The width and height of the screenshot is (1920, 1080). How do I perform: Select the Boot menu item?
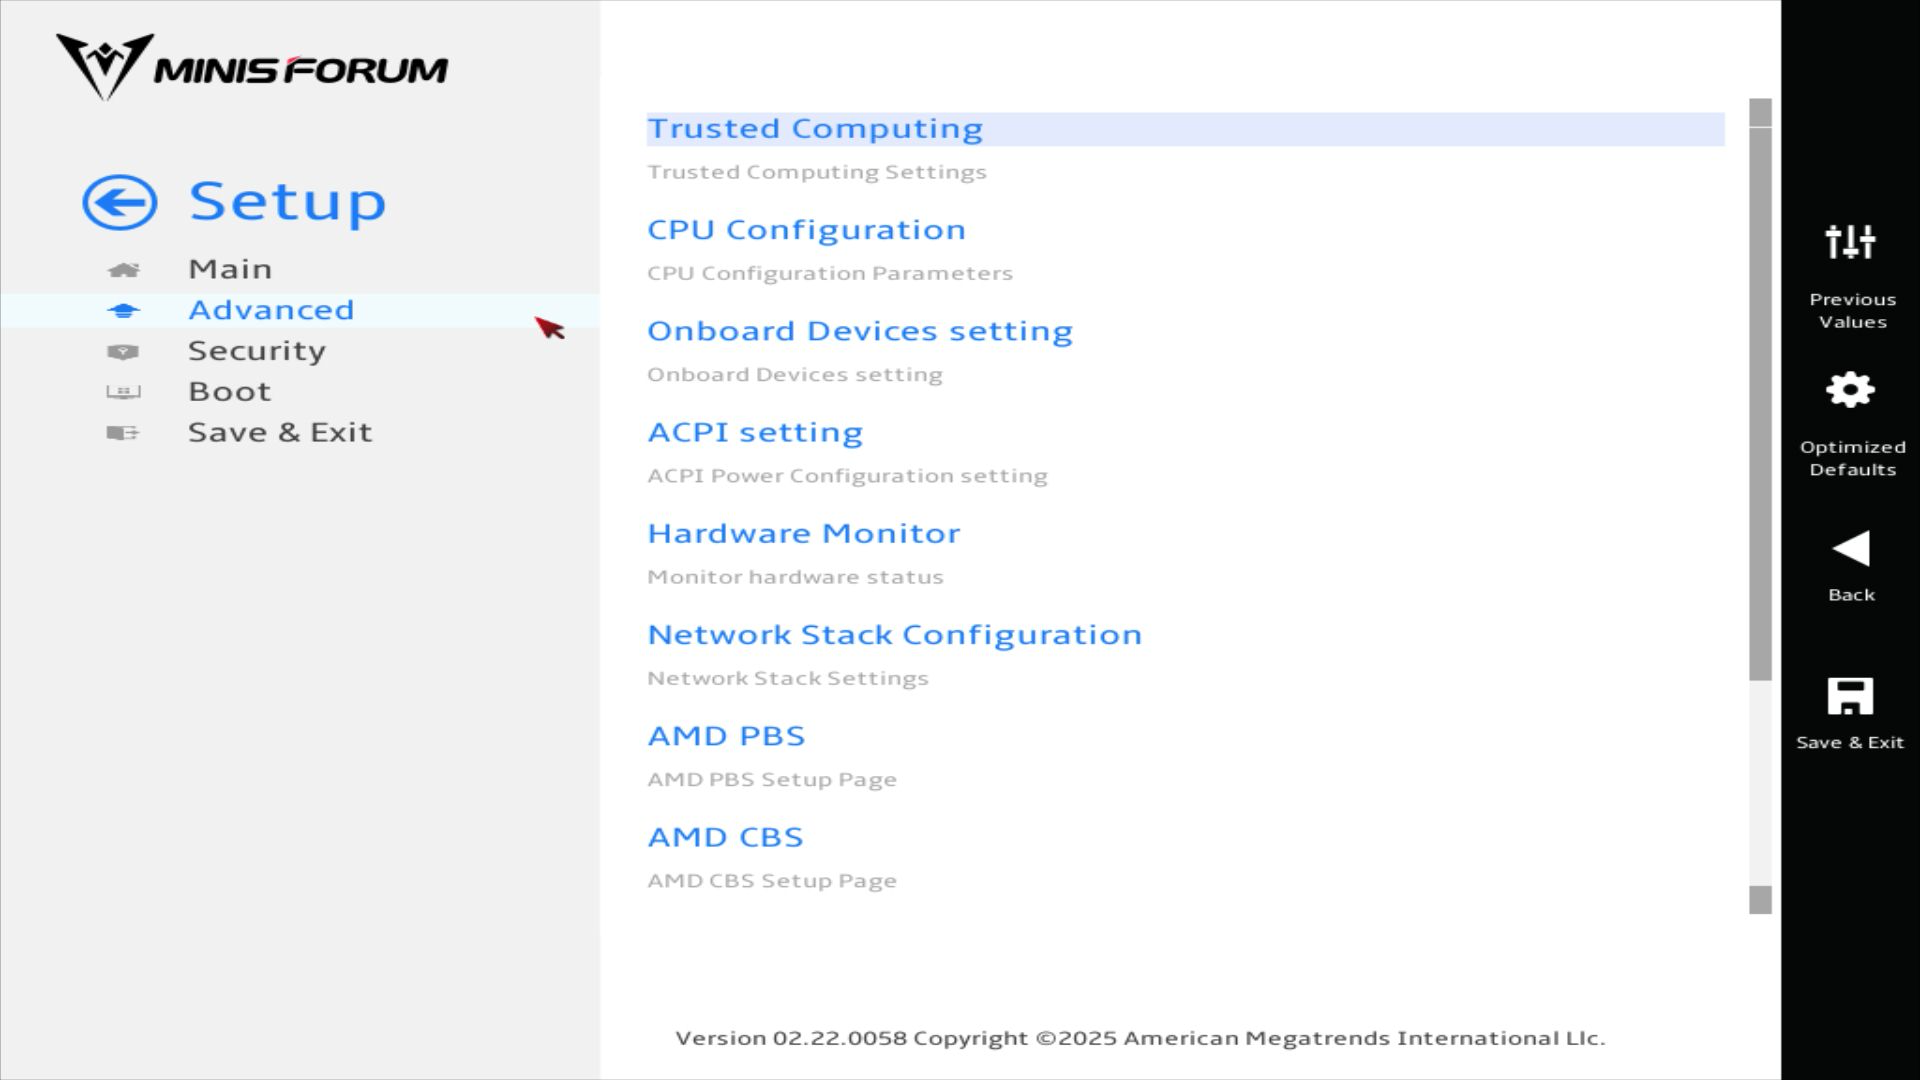click(x=230, y=392)
